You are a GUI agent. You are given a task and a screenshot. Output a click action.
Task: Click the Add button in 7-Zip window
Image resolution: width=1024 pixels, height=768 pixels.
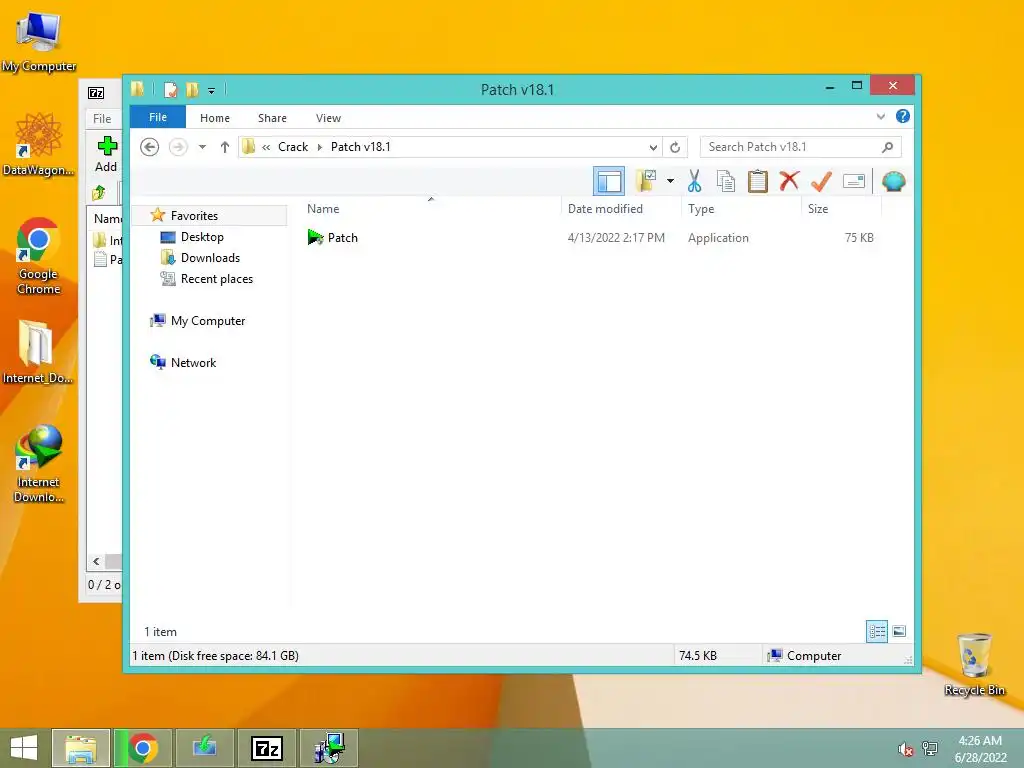tap(106, 155)
